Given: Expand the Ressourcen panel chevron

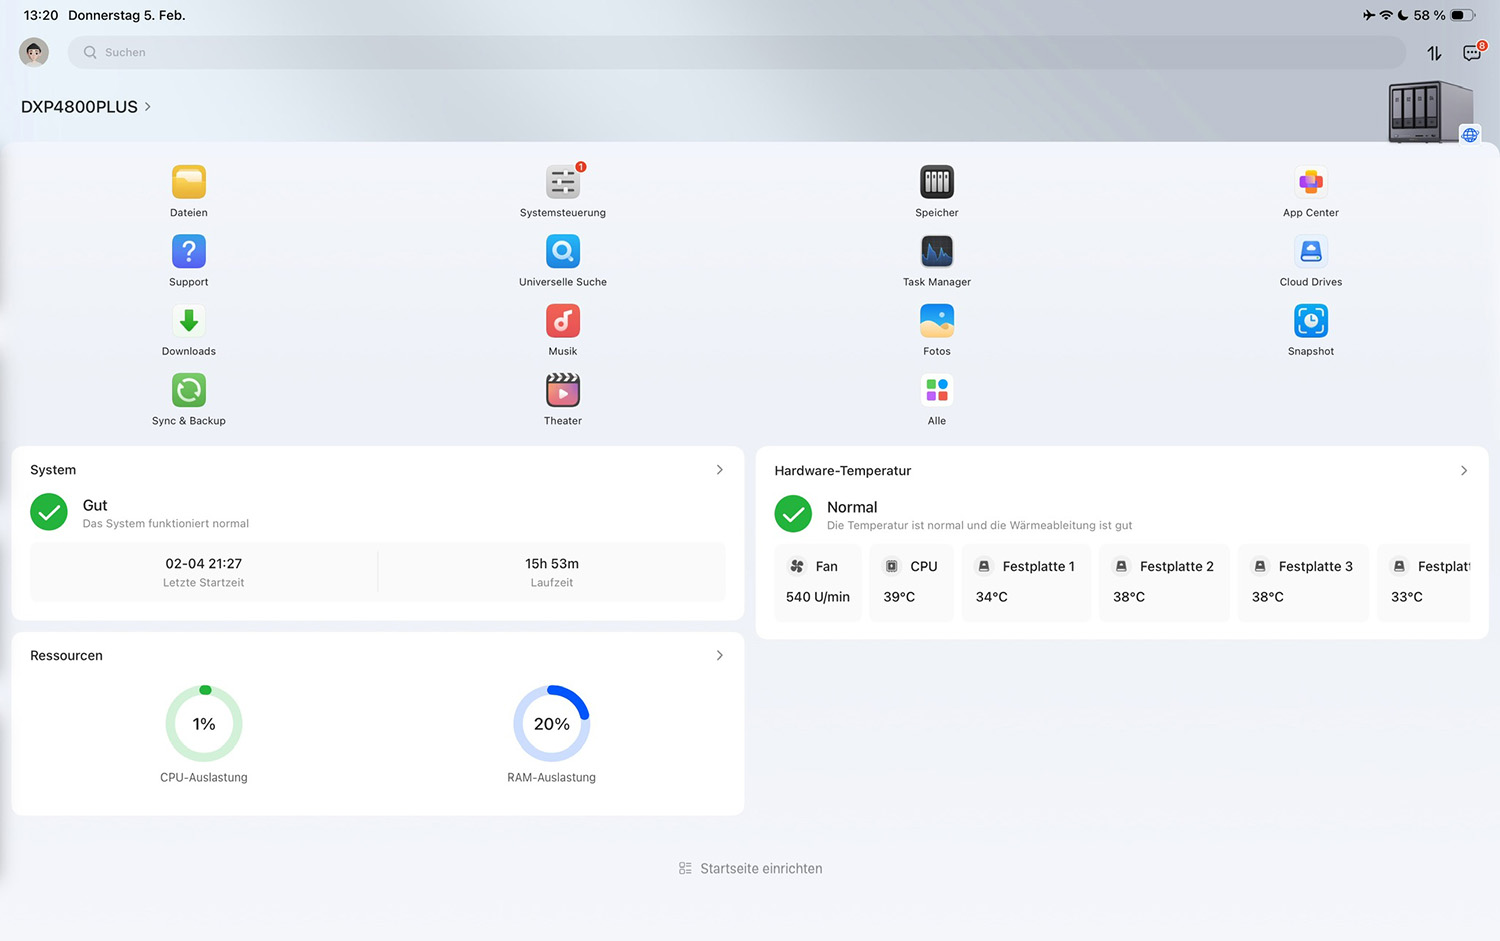Looking at the screenshot, I should (719, 656).
